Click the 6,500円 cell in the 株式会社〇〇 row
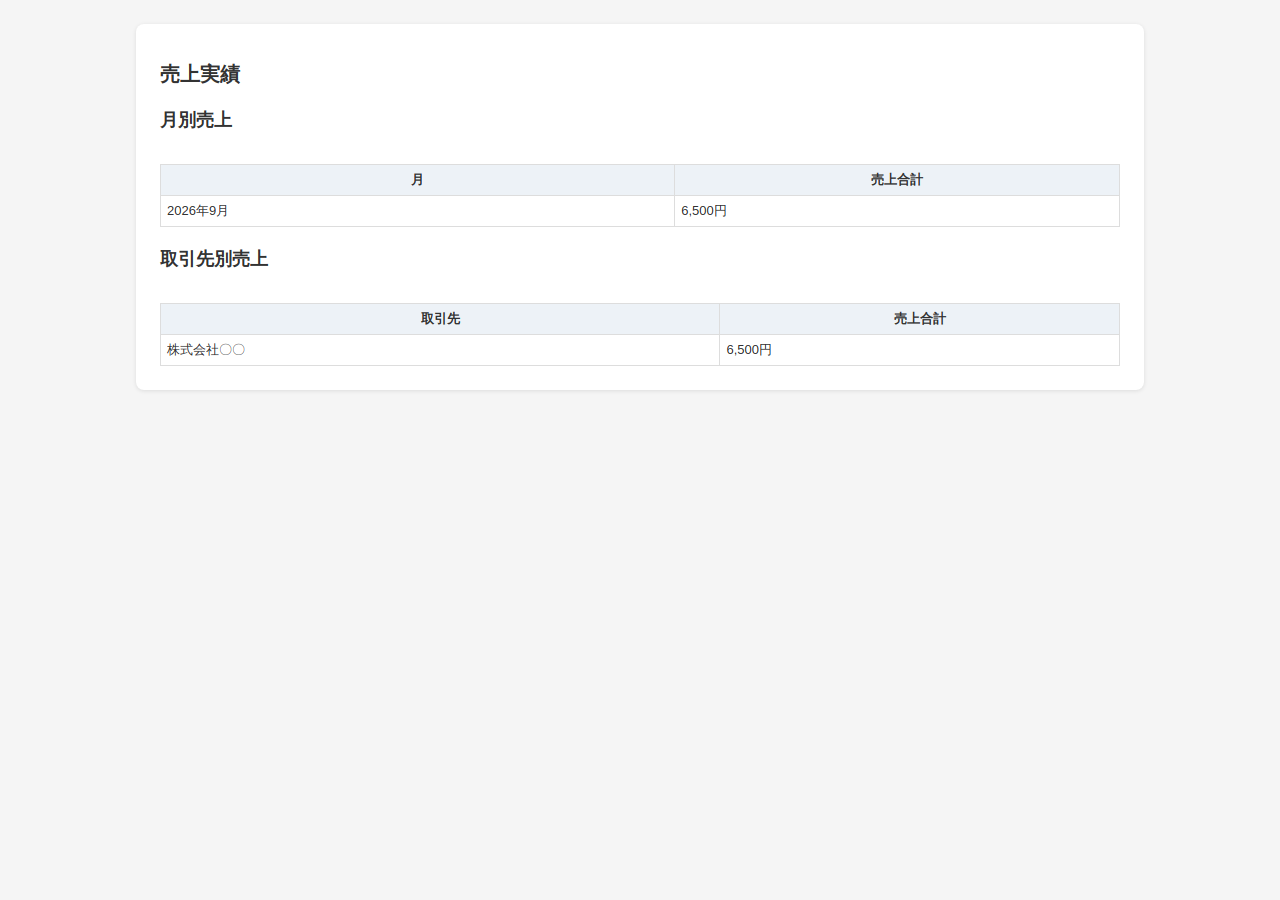The width and height of the screenshot is (1280, 900). (919, 350)
